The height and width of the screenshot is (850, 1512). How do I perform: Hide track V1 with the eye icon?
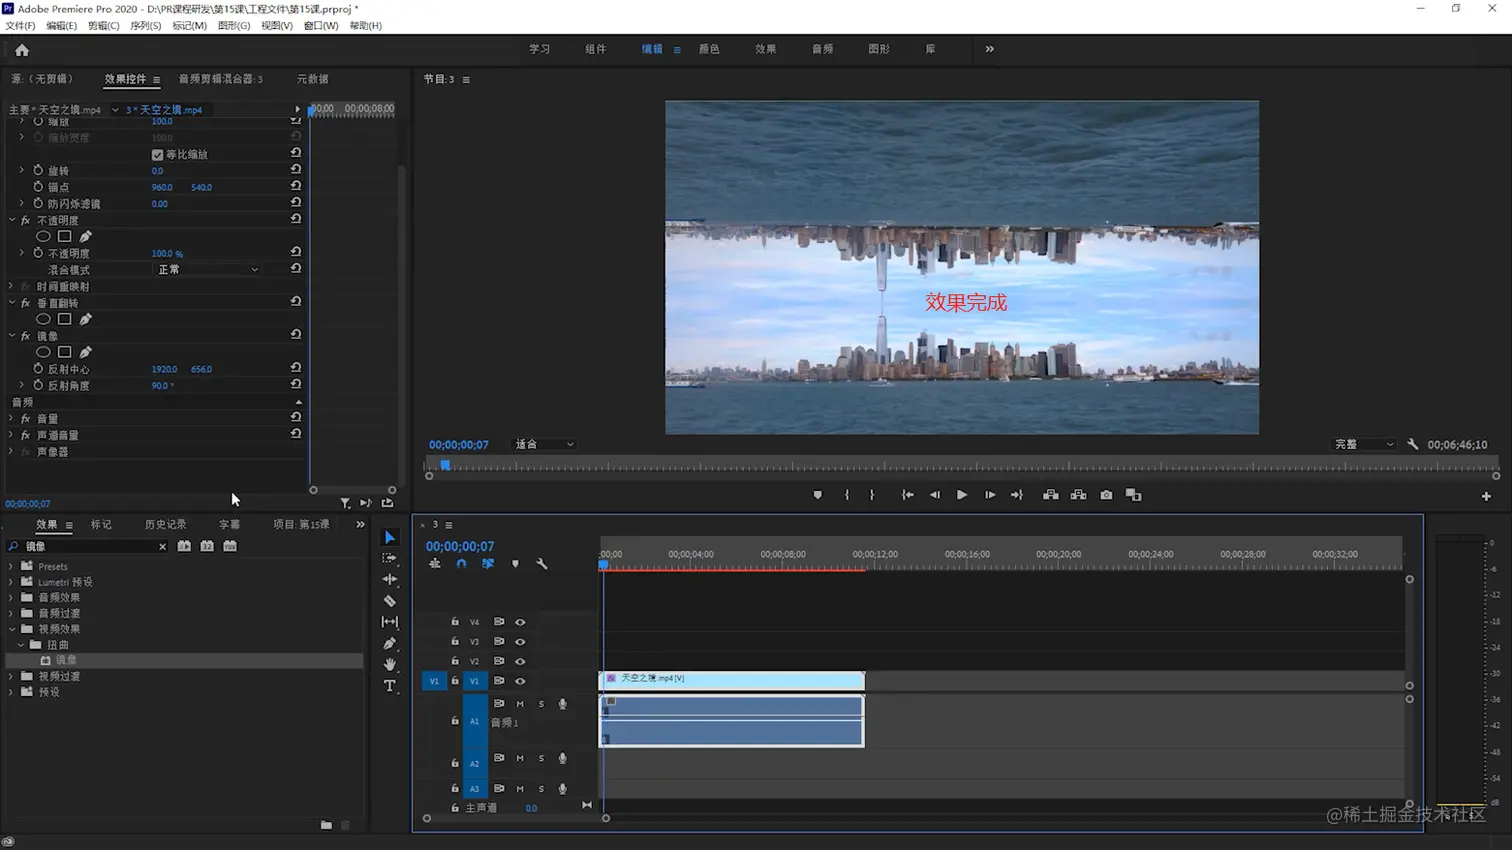pos(520,681)
